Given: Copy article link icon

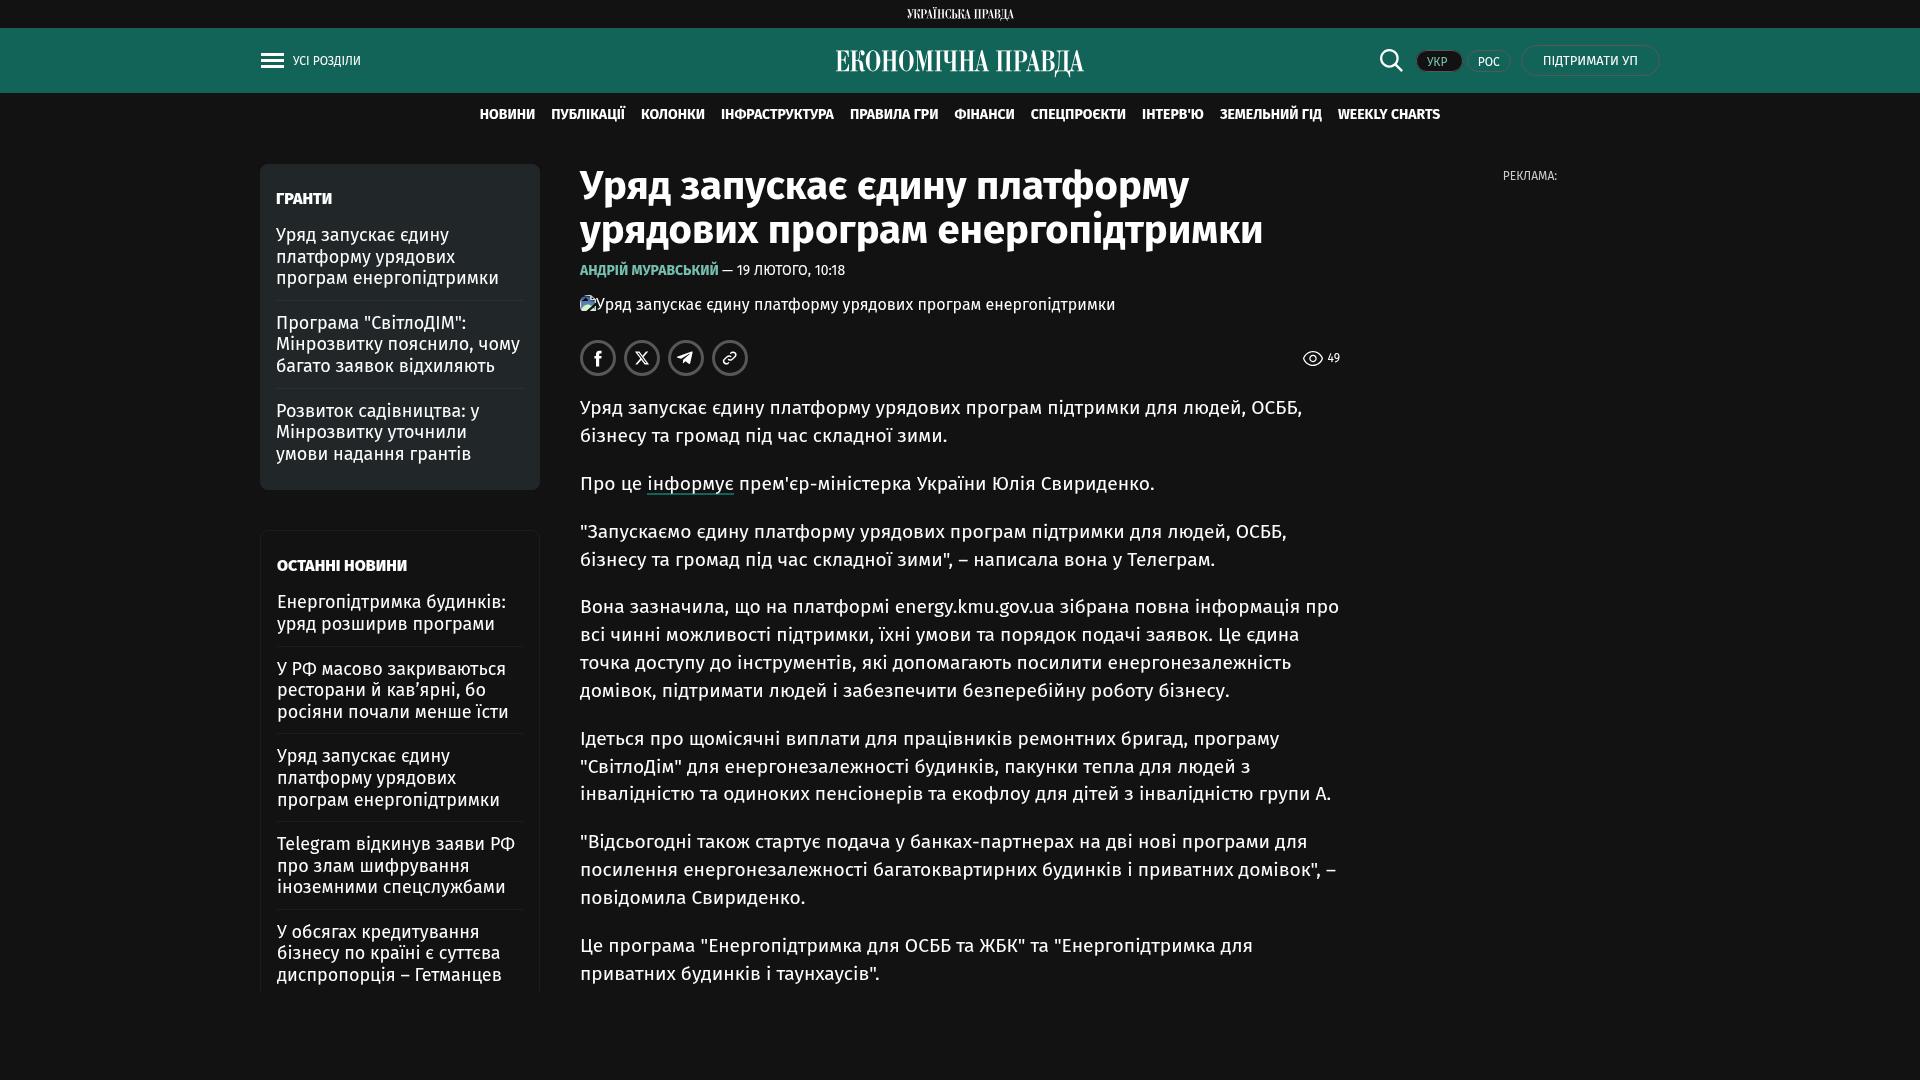Looking at the screenshot, I should click(730, 358).
